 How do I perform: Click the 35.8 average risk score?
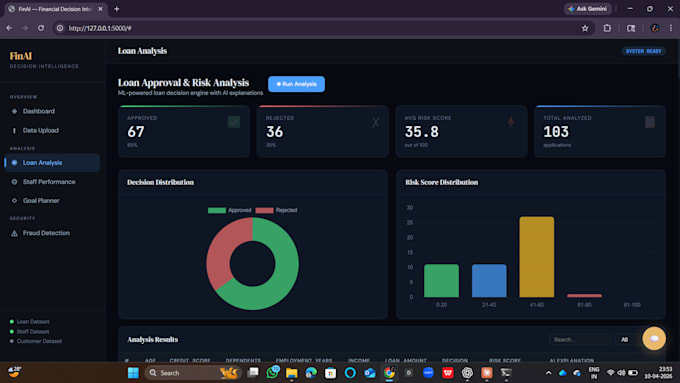coord(422,132)
